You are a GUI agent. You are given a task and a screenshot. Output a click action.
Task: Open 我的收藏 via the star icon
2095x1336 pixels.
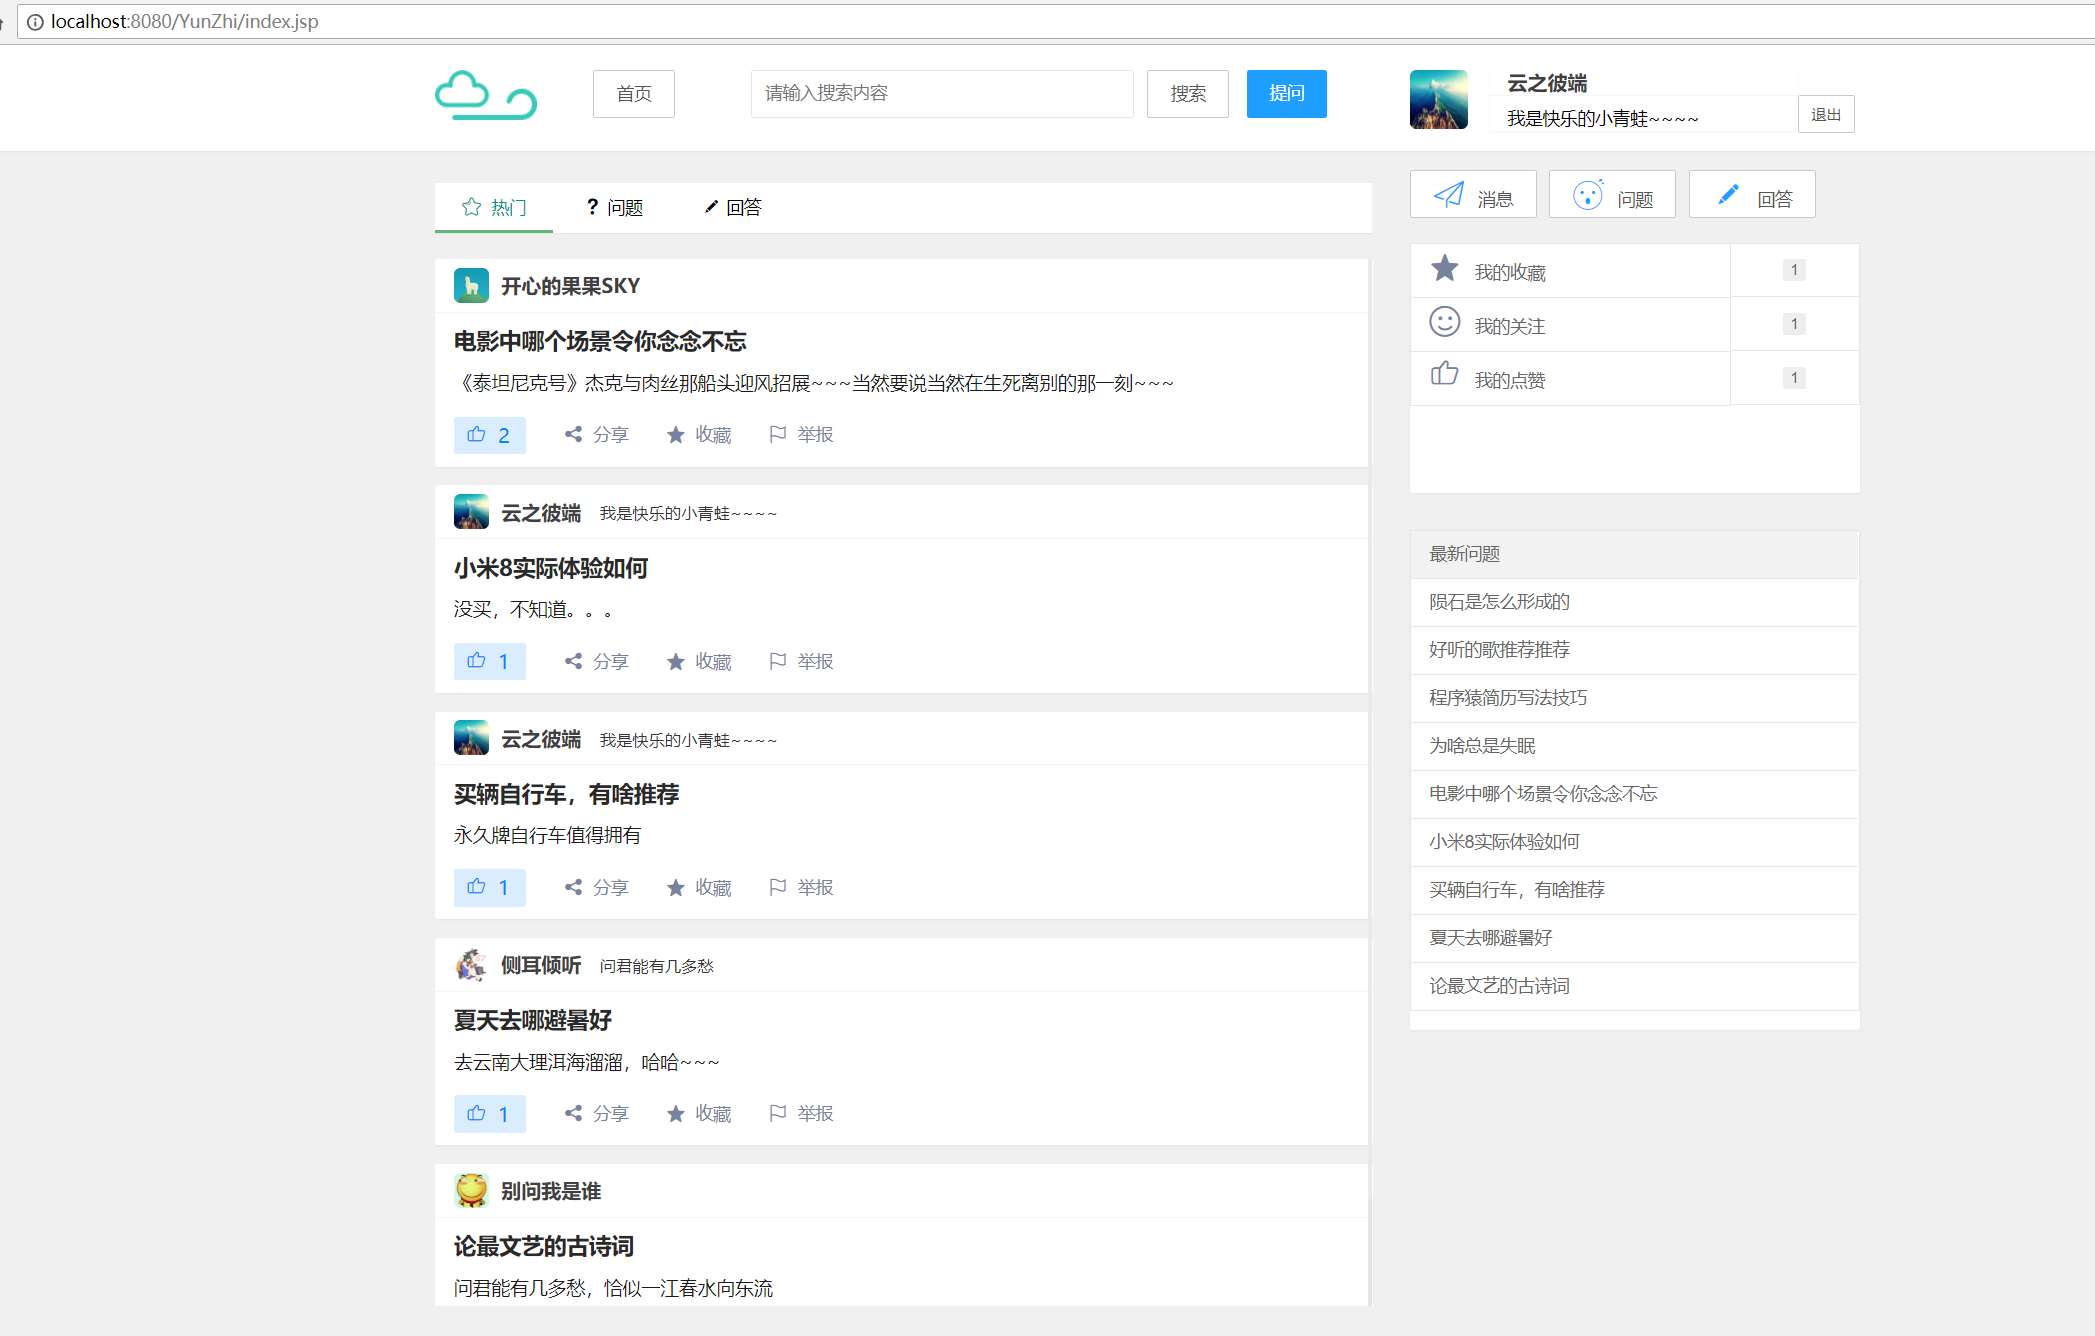click(1444, 269)
